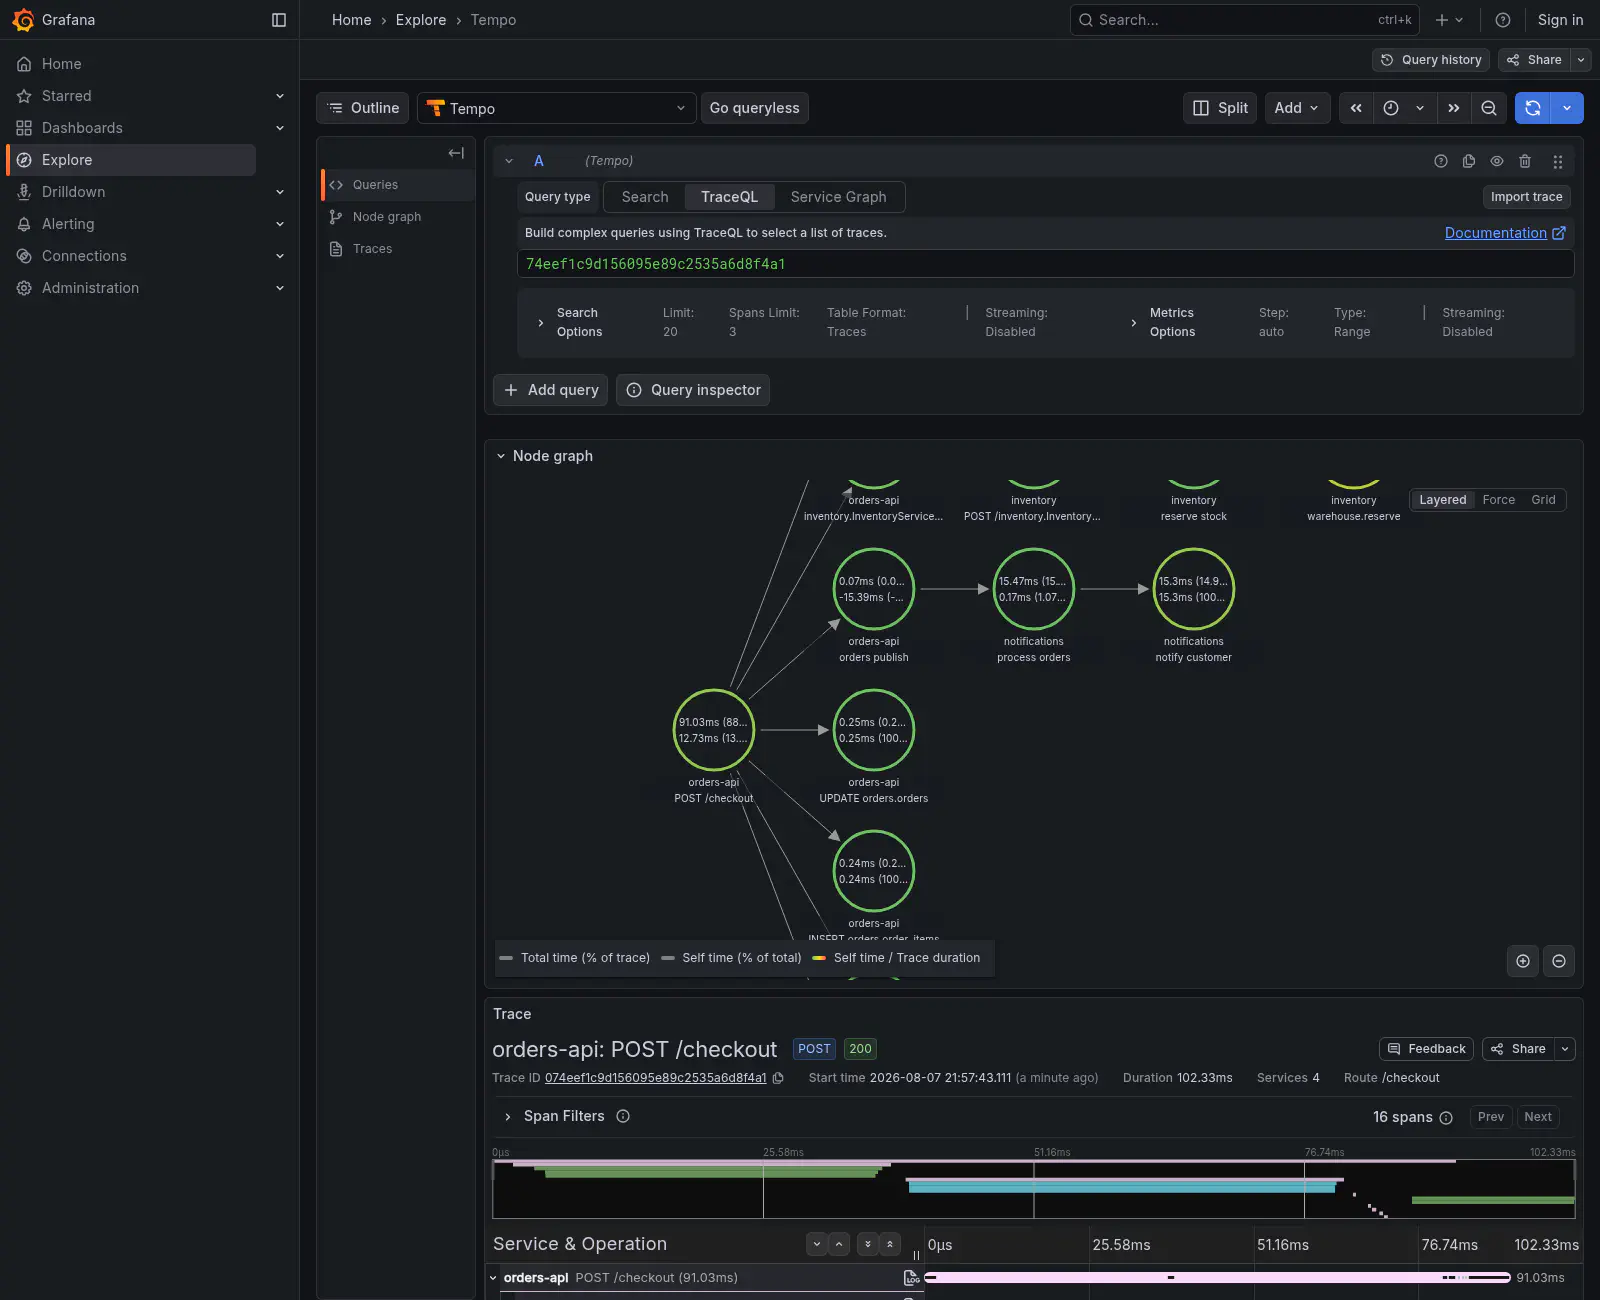Viewport: 1600px width, 1300px height.
Task: Open Query history
Action: pyautogui.click(x=1431, y=60)
